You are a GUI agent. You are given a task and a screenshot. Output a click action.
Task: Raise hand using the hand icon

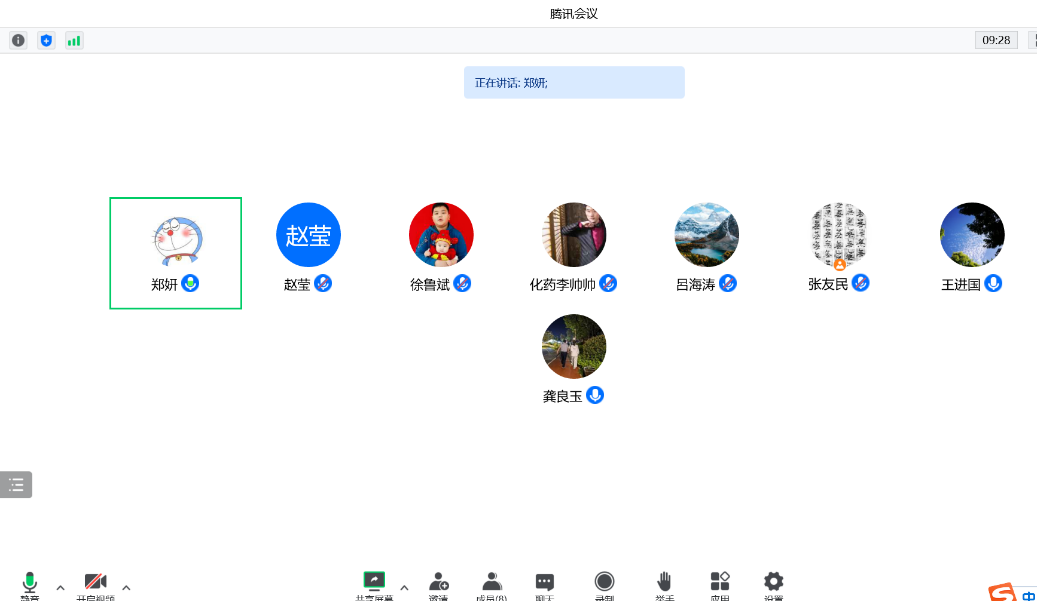click(664, 582)
